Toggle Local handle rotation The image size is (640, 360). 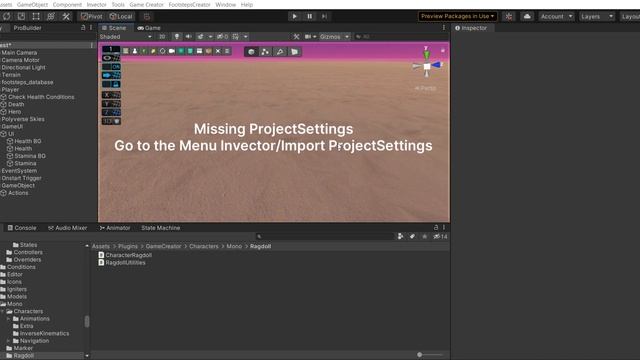121,16
